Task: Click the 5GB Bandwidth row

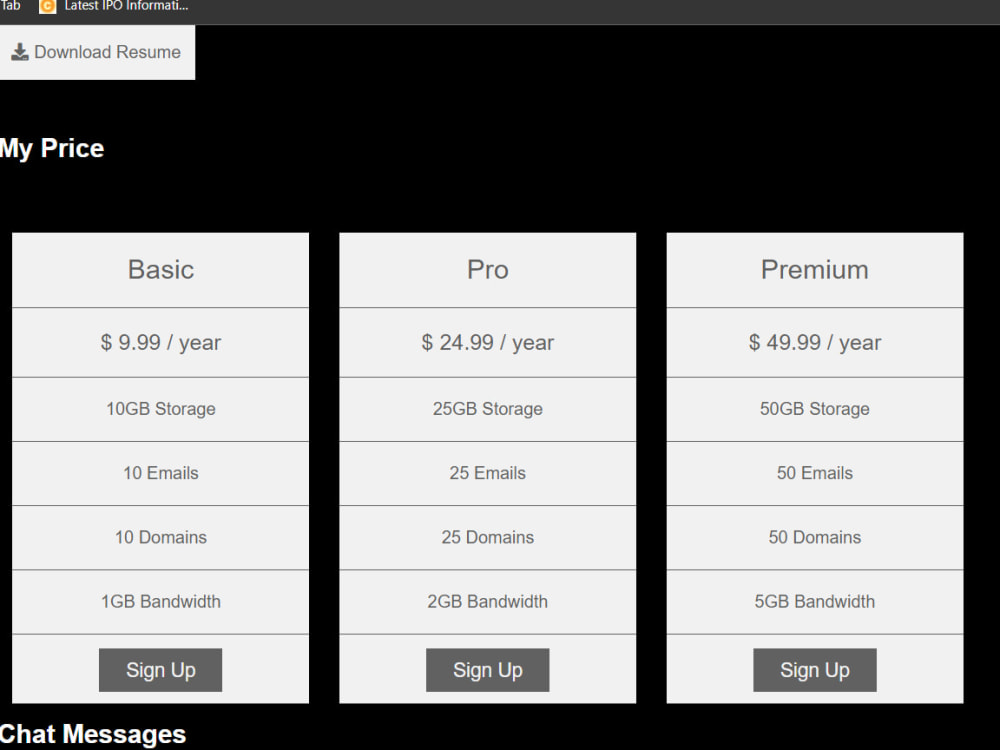Action: coord(815,602)
